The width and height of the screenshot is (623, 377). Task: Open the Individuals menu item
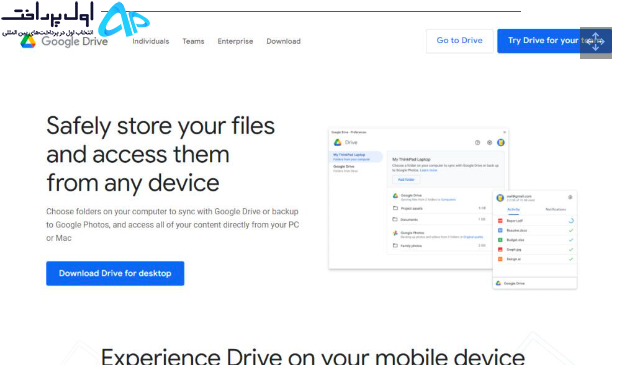click(x=151, y=41)
